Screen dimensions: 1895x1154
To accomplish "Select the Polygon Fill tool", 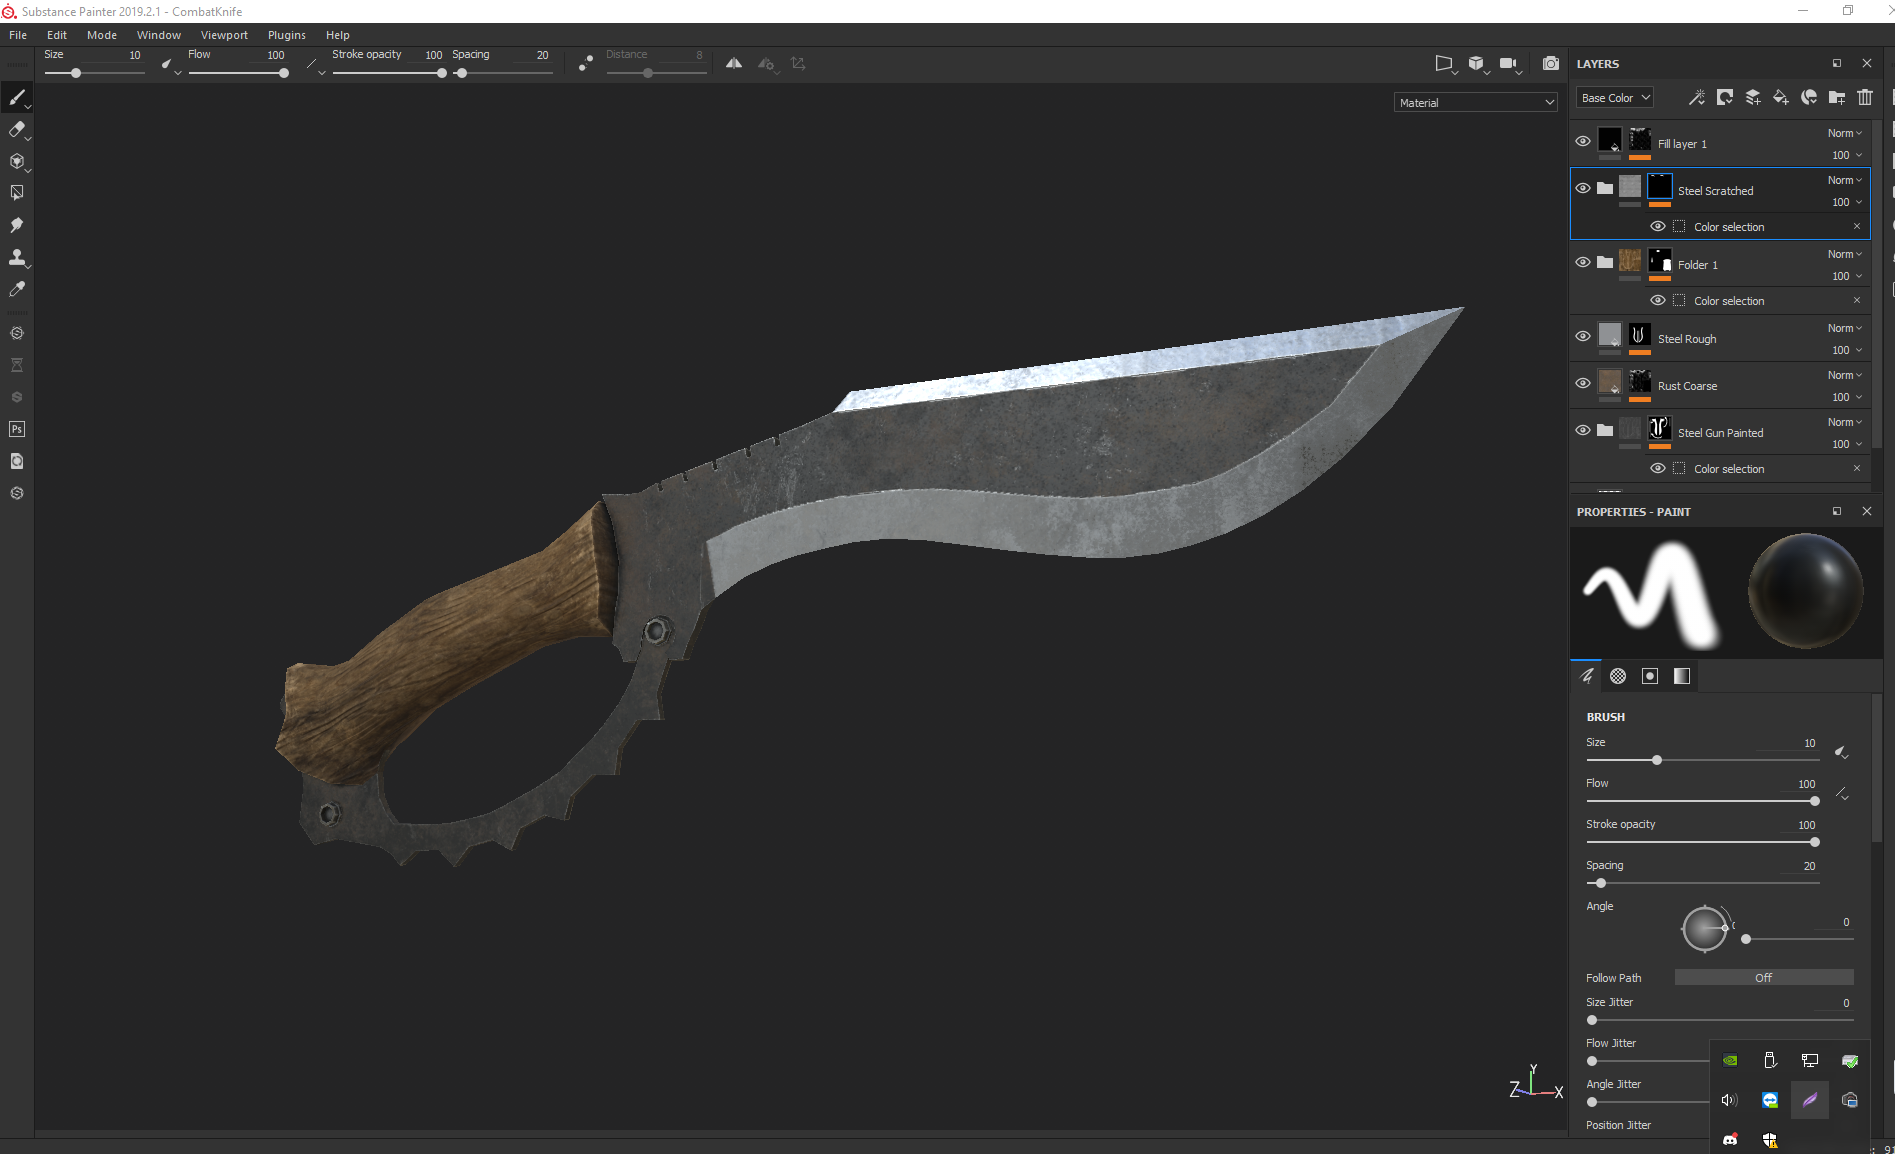I will tap(17, 193).
